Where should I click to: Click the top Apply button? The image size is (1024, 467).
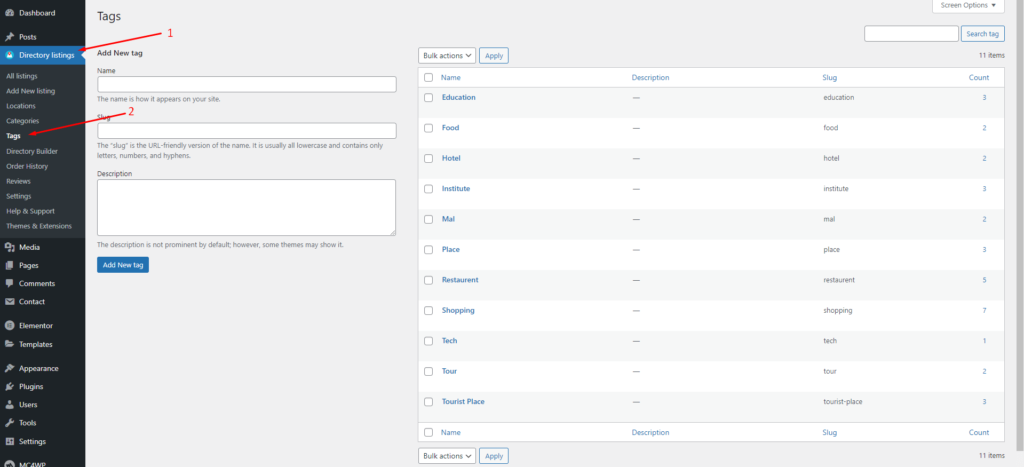(494, 56)
